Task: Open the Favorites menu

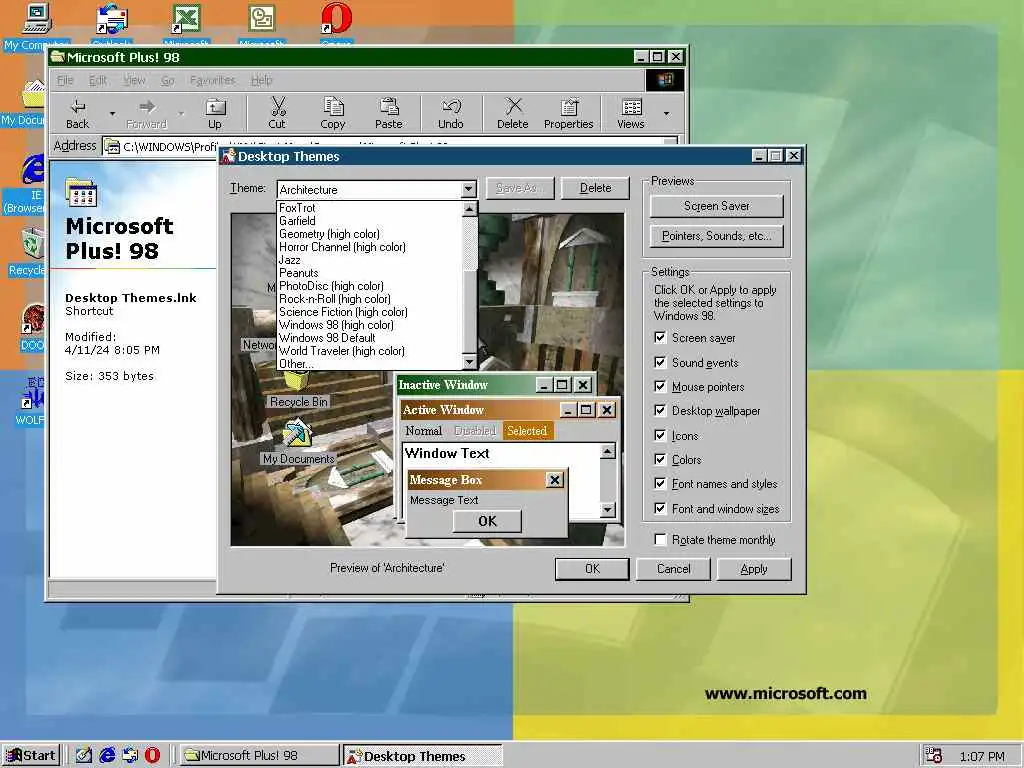Action: point(213,80)
